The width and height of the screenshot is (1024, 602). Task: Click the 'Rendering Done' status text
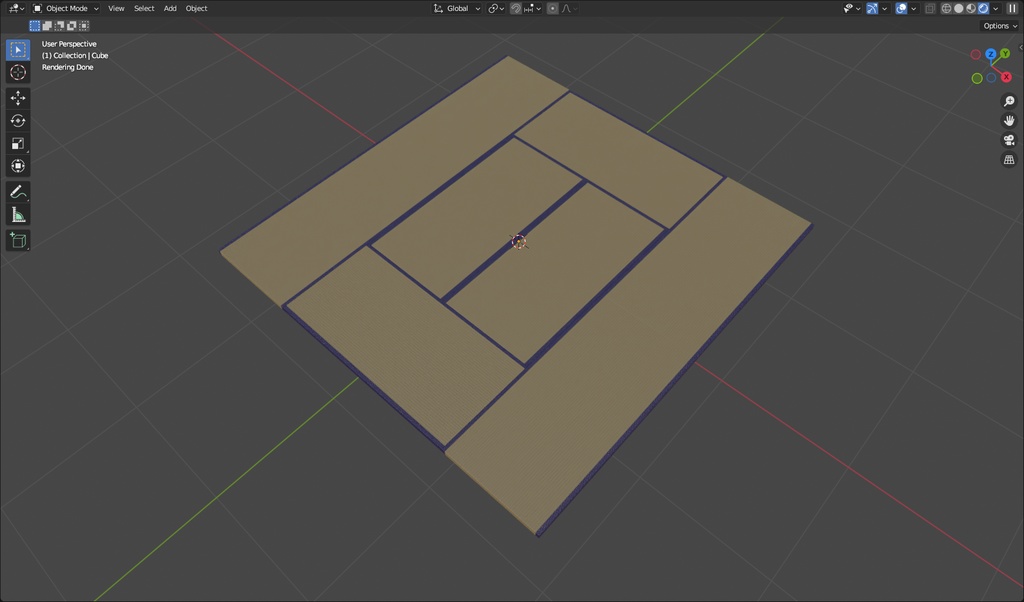point(67,67)
